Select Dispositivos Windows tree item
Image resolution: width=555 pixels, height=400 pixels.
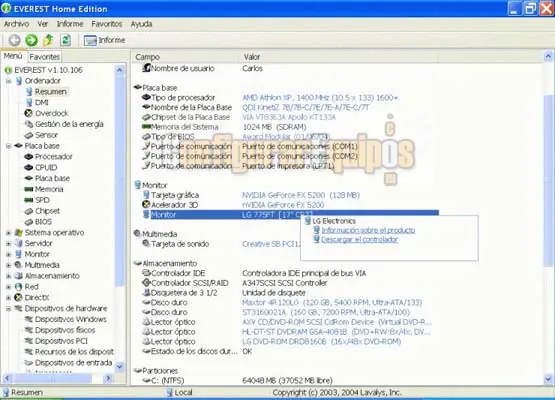click(70, 319)
